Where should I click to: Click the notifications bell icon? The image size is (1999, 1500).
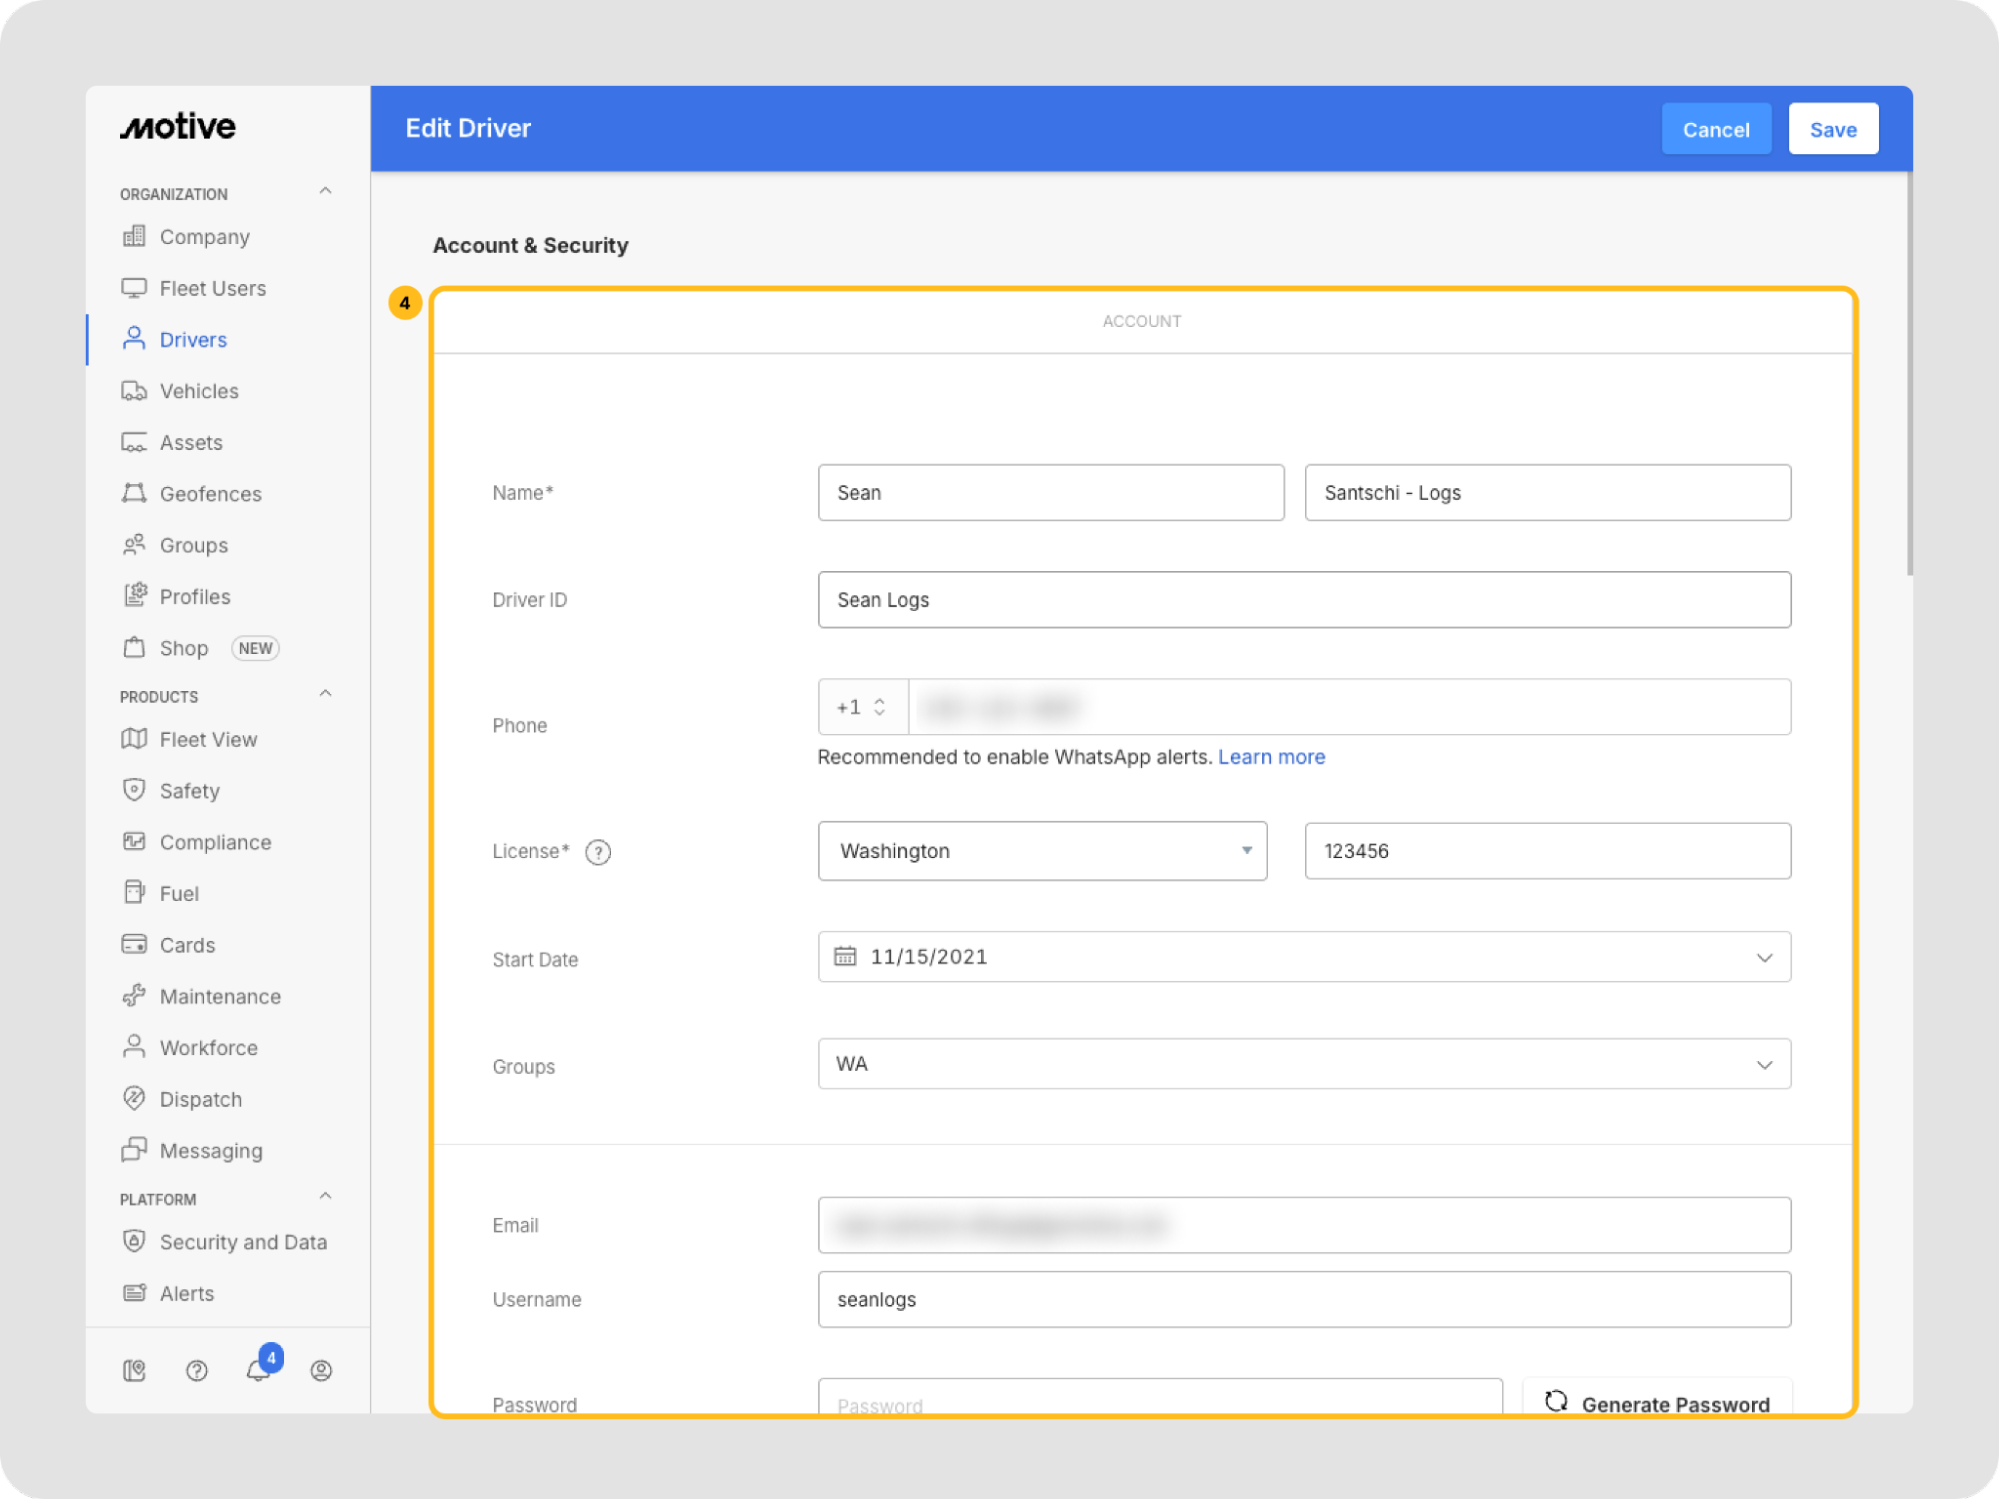(x=258, y=1370)
